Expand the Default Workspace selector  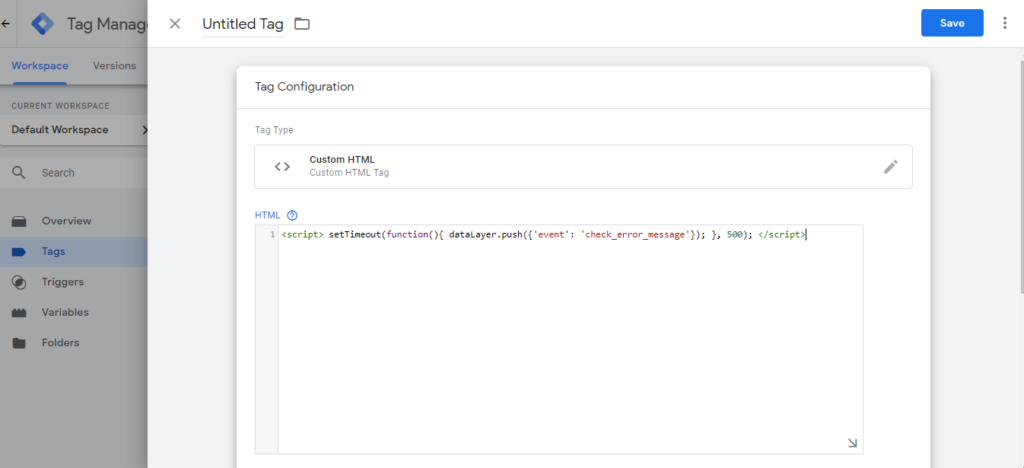coord(74,129)
